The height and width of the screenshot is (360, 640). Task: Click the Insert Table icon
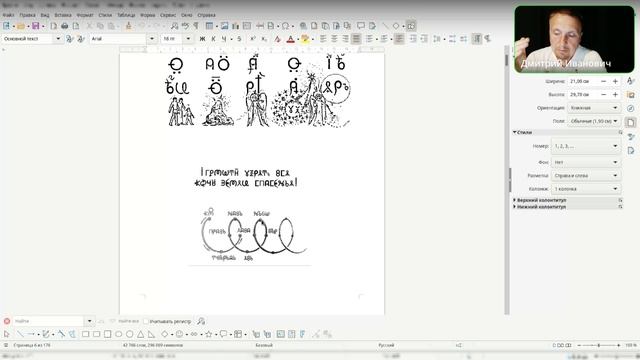coord(209,26)
